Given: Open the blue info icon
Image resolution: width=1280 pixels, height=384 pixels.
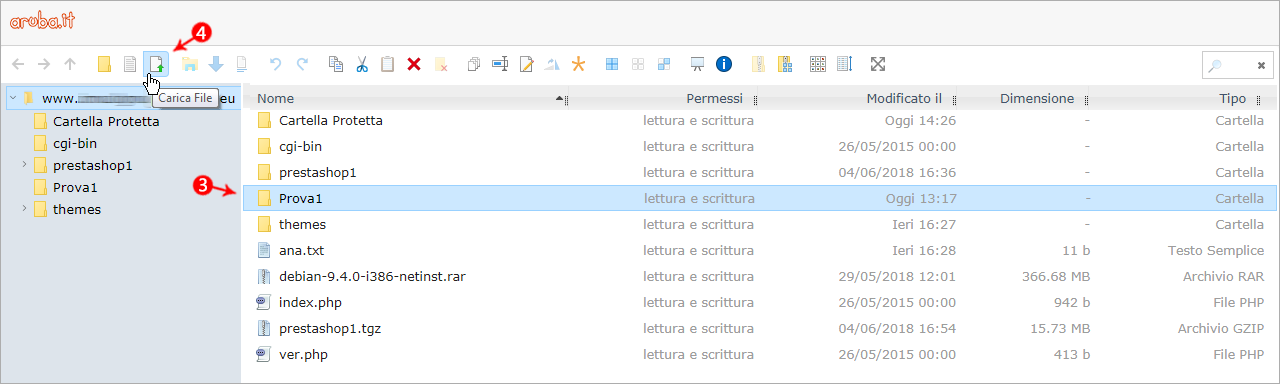Looking at the screenshot, I should click(x=724, y=64).
